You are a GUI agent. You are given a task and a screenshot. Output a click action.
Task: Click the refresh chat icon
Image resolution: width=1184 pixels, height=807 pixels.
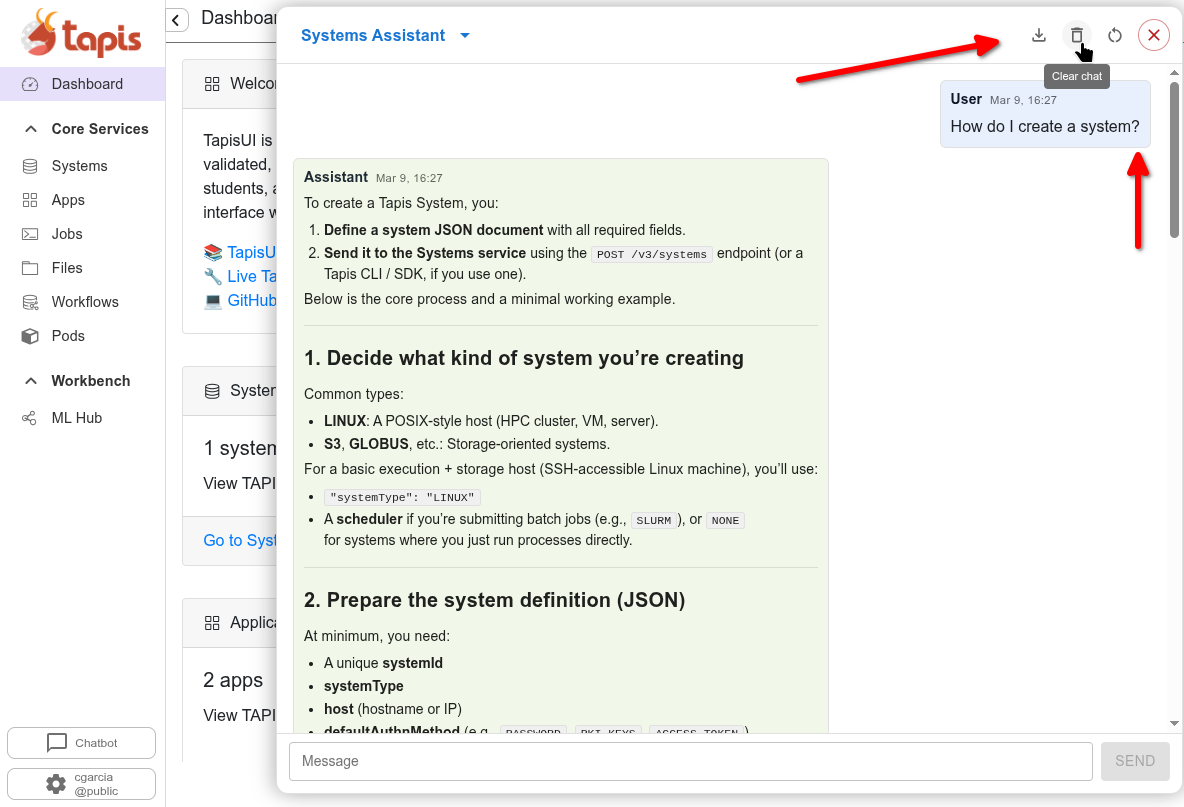coord(1115,35)
